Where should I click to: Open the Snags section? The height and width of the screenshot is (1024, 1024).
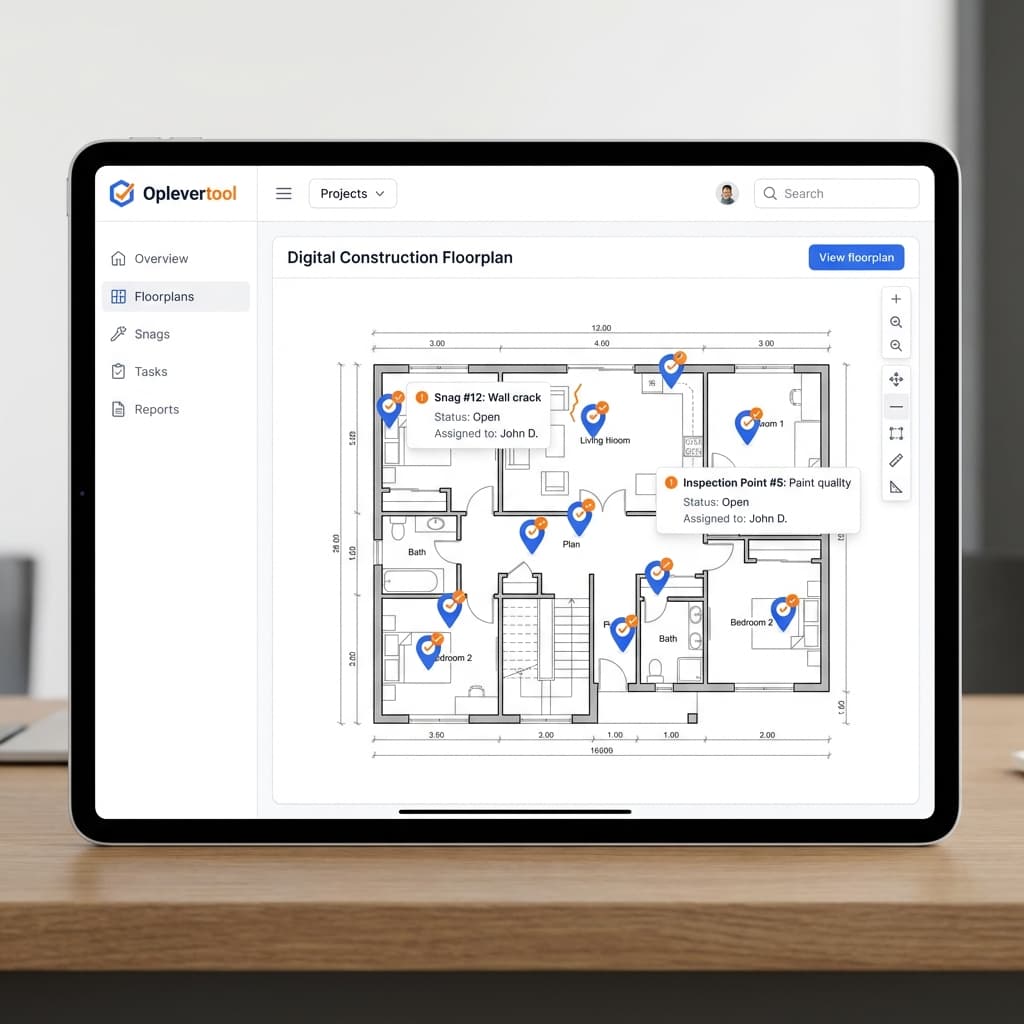click(152, 334)
